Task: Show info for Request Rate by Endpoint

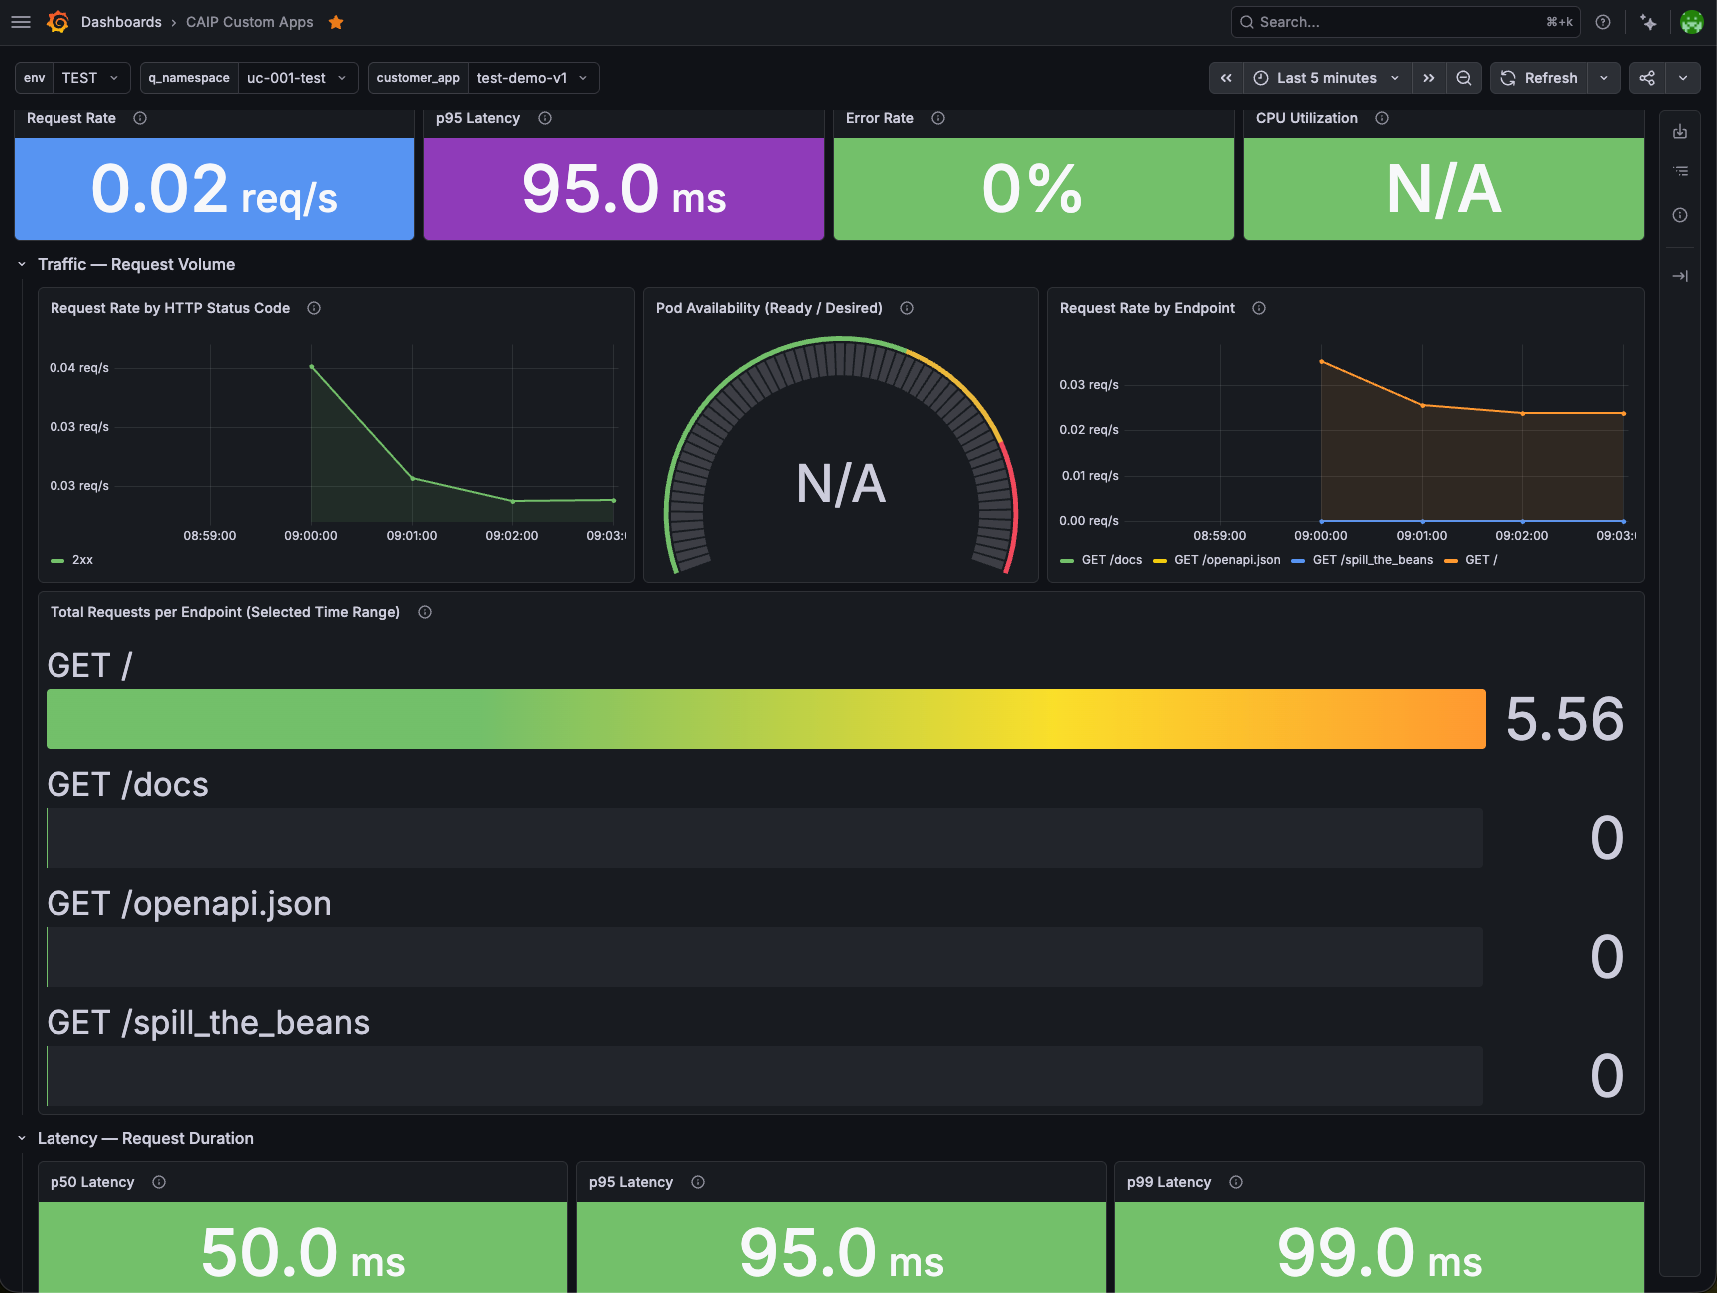Action: (1259, 308)
